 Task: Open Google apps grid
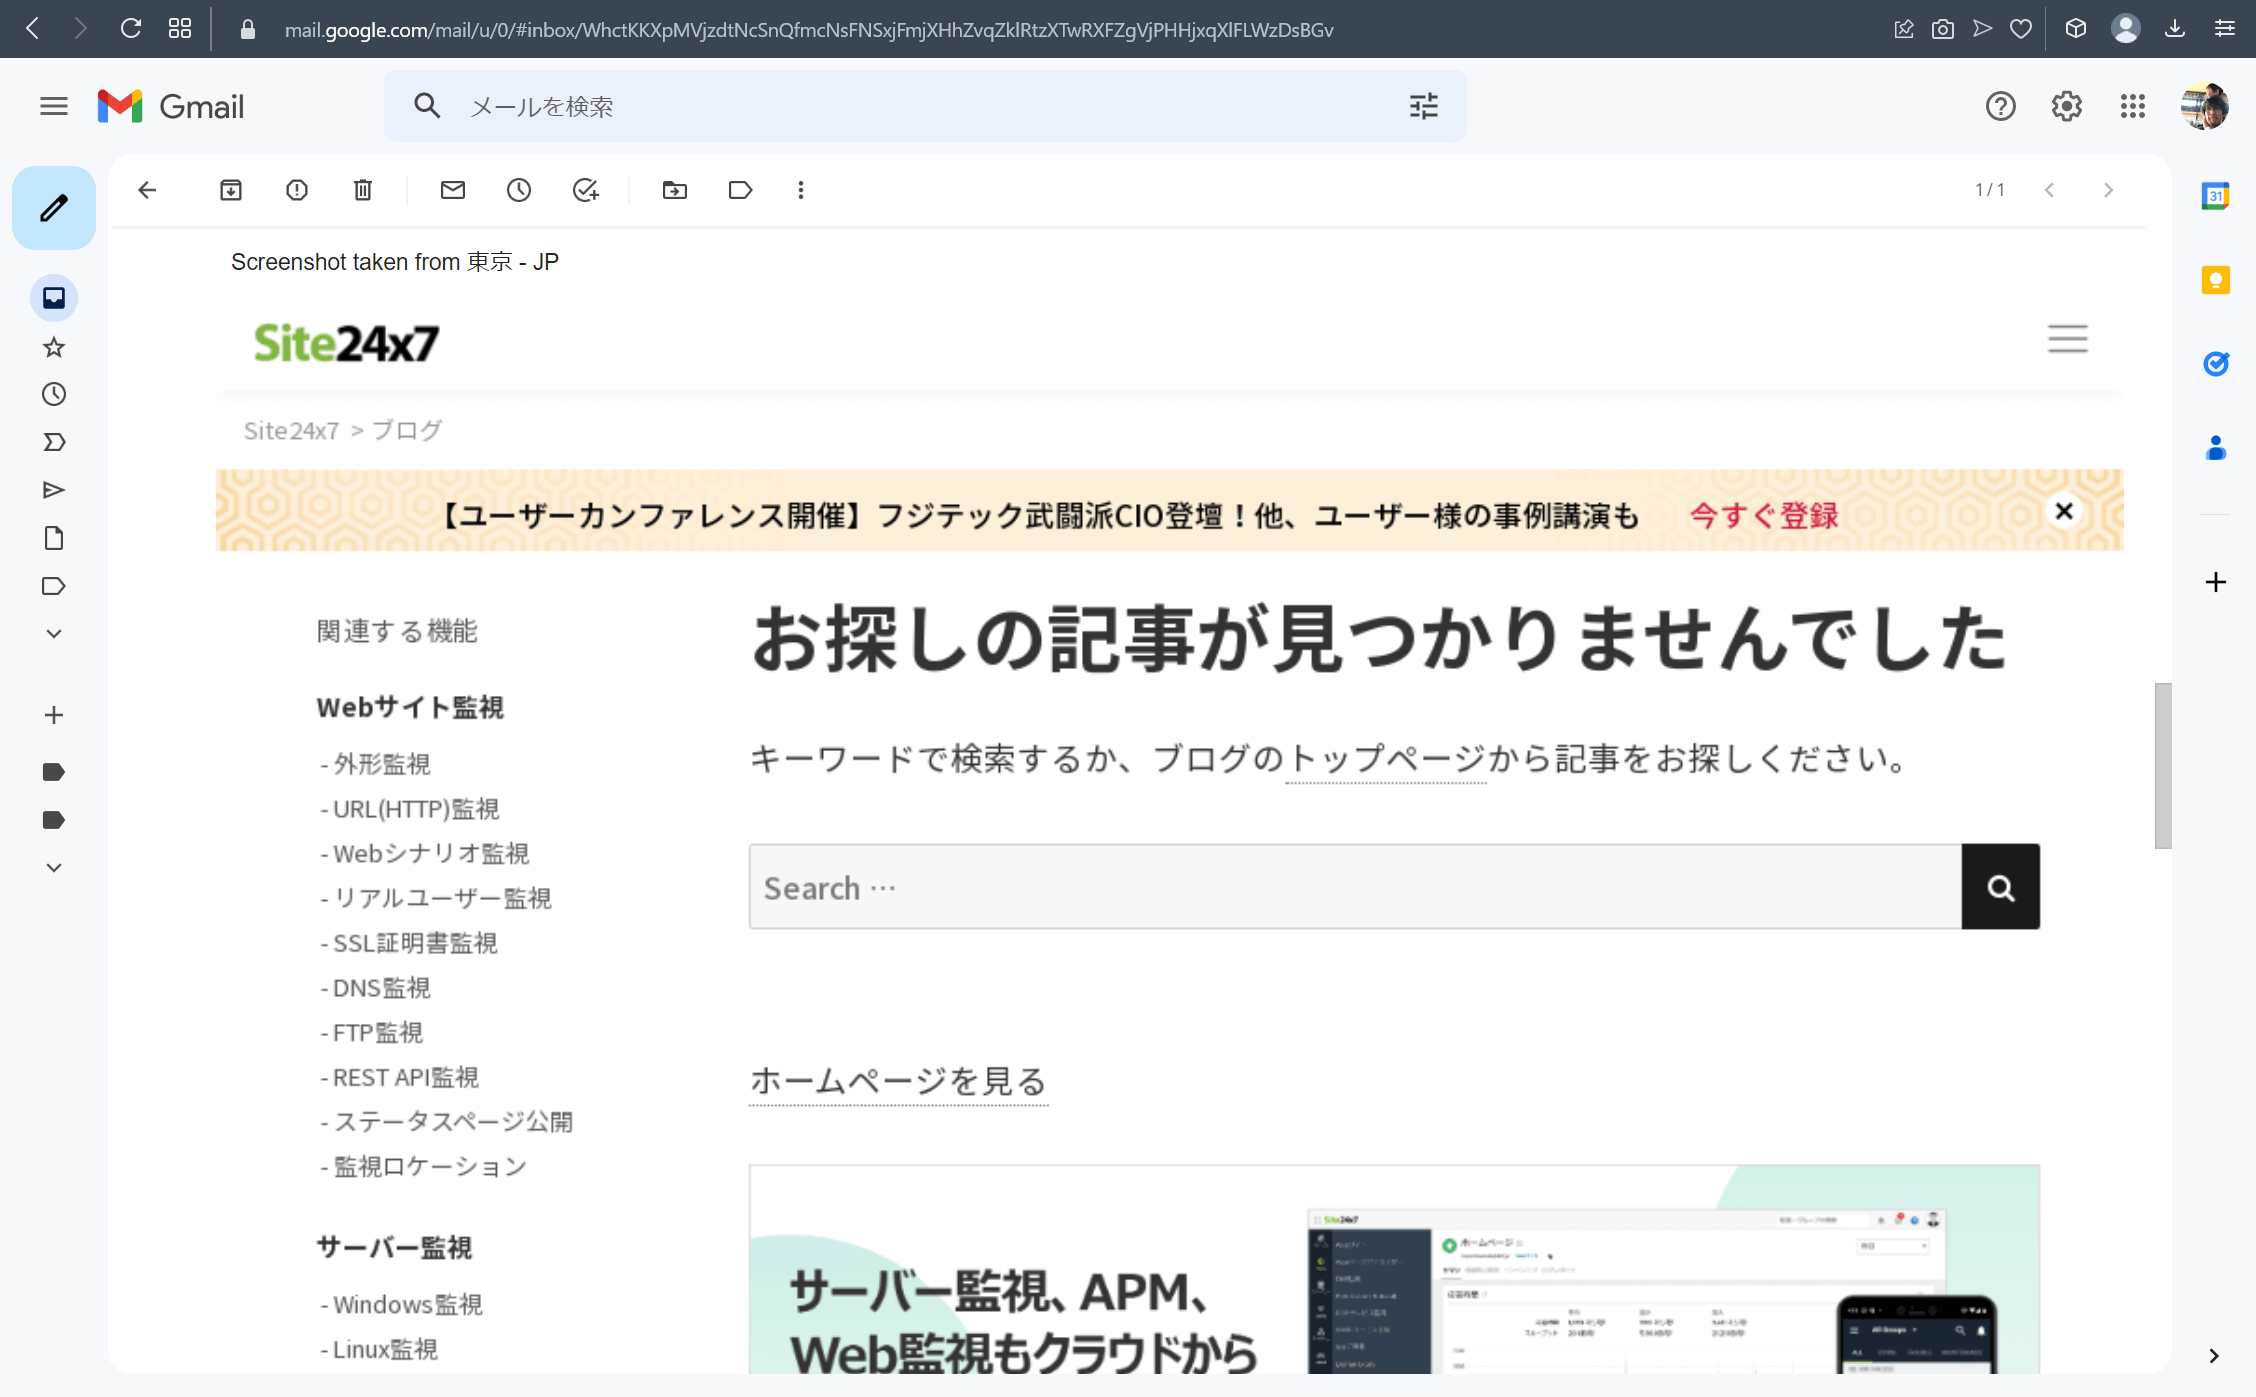click(2133, 106)
